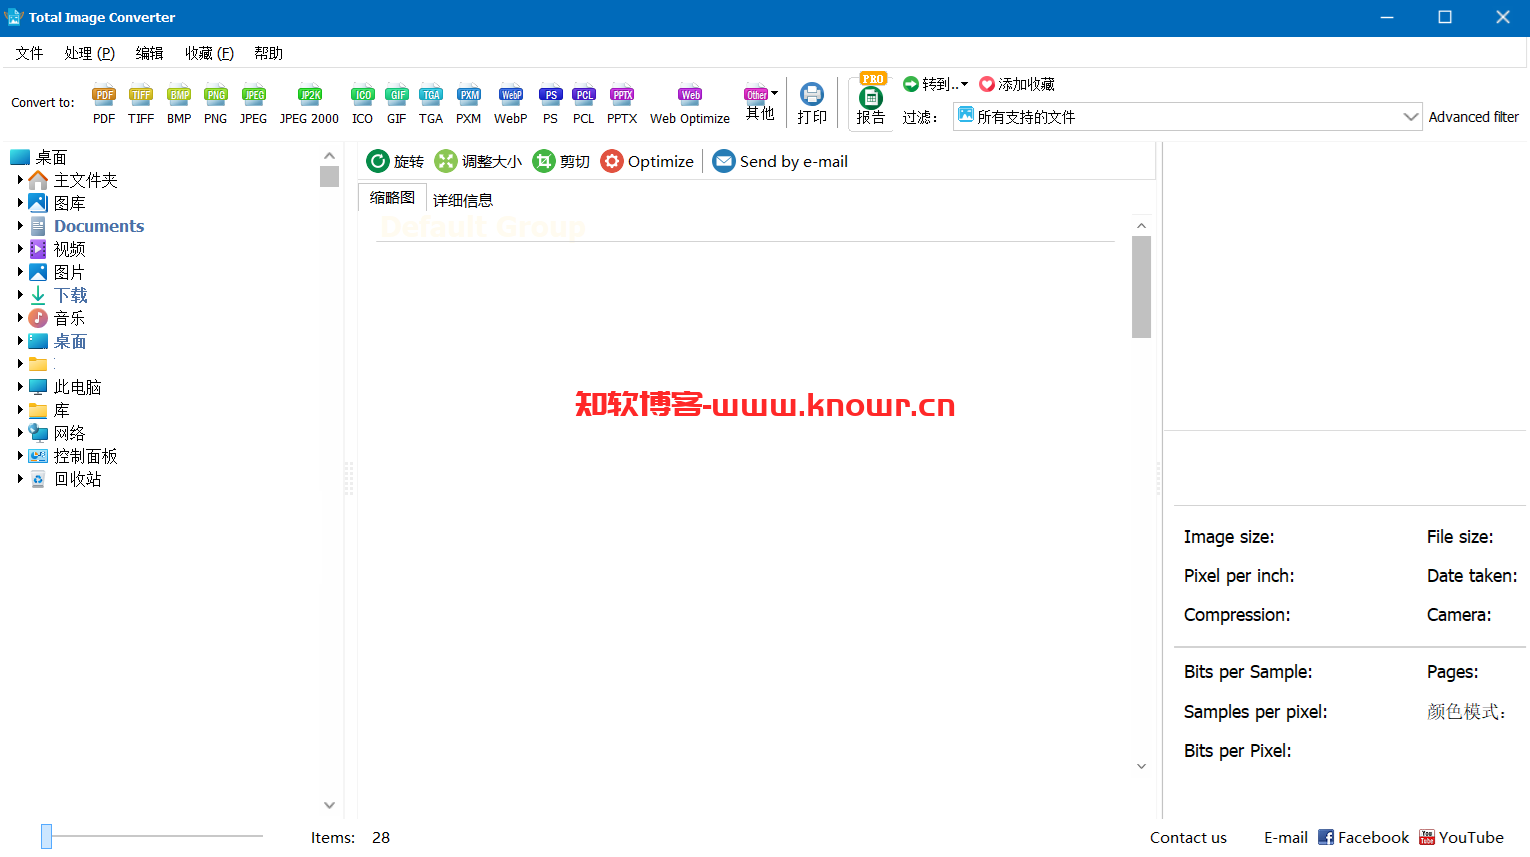Open the 处理 (P) menu
The height and width of the screenshot is (857, 1530).
click(x=89, y=53)
